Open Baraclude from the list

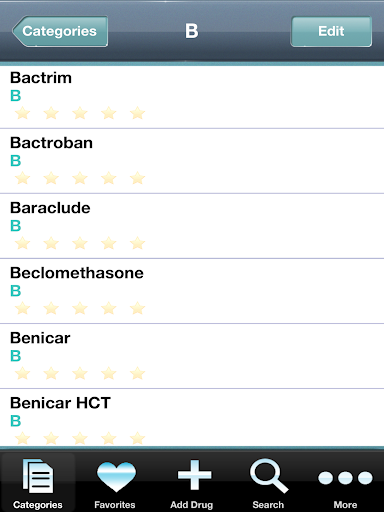[192, 226]
